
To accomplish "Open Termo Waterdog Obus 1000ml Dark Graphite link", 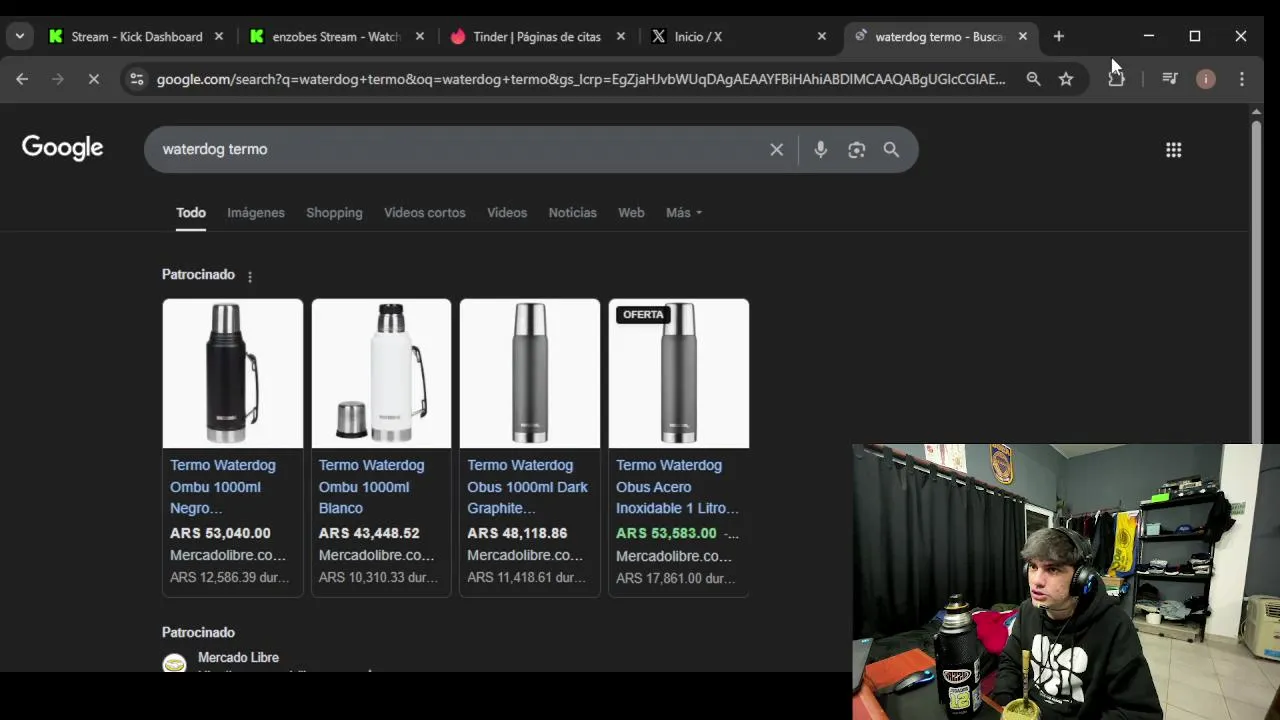I will pos(528,486).
